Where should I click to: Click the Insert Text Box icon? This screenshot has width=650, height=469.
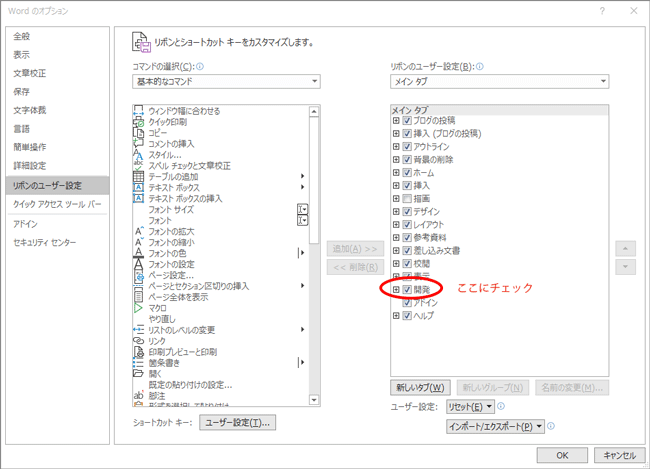pos(138,198)
